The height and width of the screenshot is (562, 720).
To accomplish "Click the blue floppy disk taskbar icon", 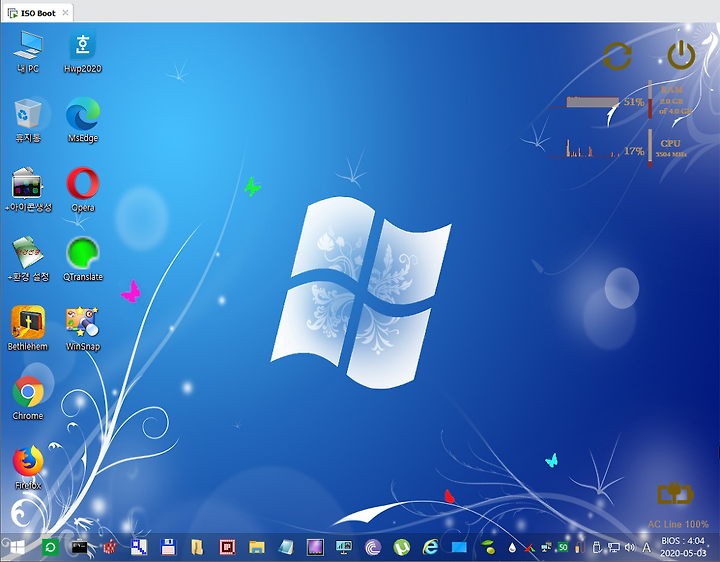I will point(168,547).
